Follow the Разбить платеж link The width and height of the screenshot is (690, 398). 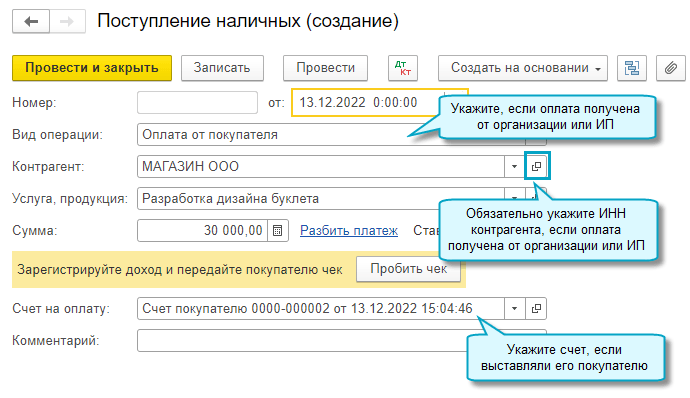(x=349, y=230)
